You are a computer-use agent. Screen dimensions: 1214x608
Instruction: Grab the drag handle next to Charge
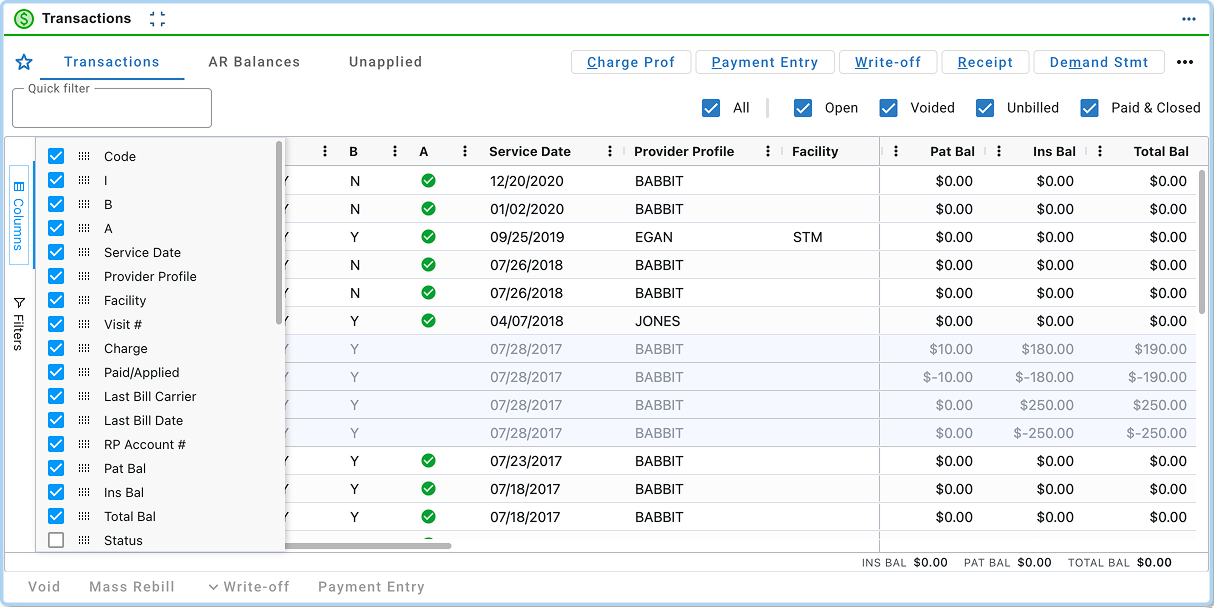[x=84, y=348]
